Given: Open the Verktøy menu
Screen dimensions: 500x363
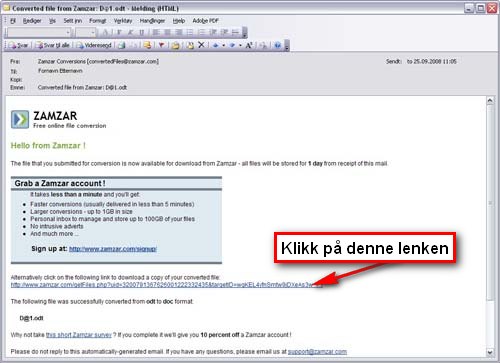Looking at the screenshot, I should (123, 21).
